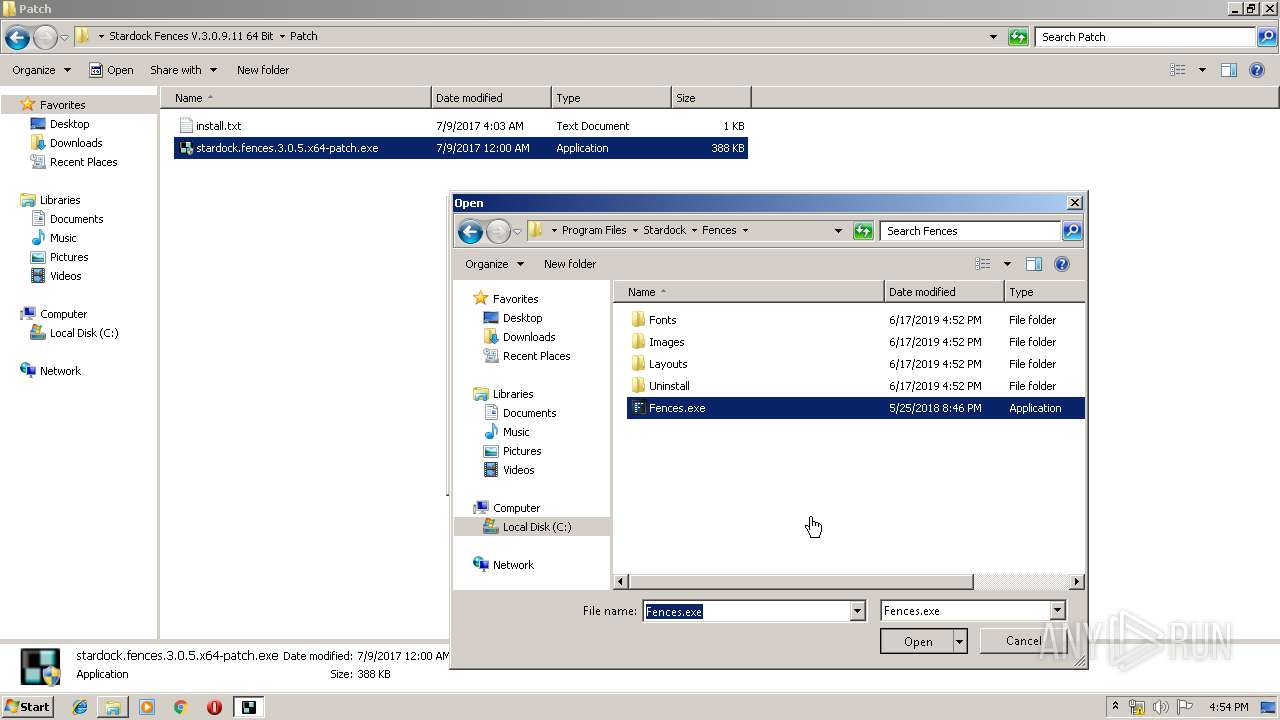Sort by Date modified column in Open dialog
This screenshot has height=720, width=1280.
pyautogui.click(x=944, y=292)
